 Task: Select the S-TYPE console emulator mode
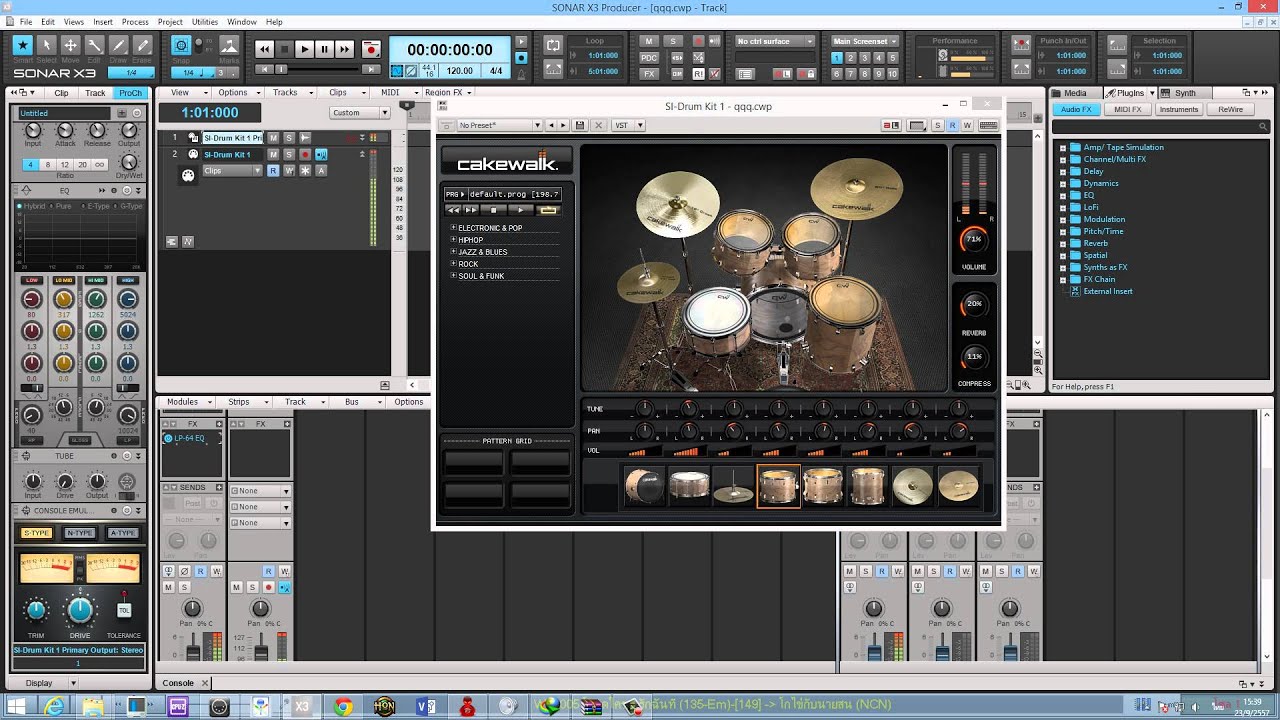[36, 533]
